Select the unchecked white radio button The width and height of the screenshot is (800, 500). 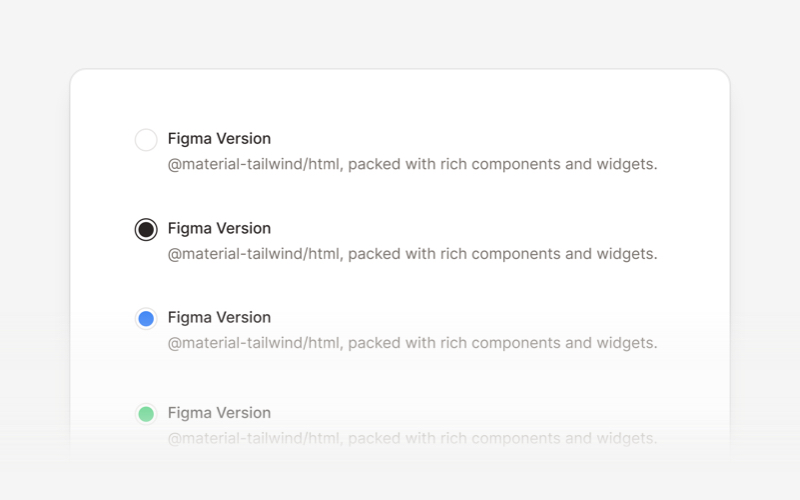click(x=146, y=140)
